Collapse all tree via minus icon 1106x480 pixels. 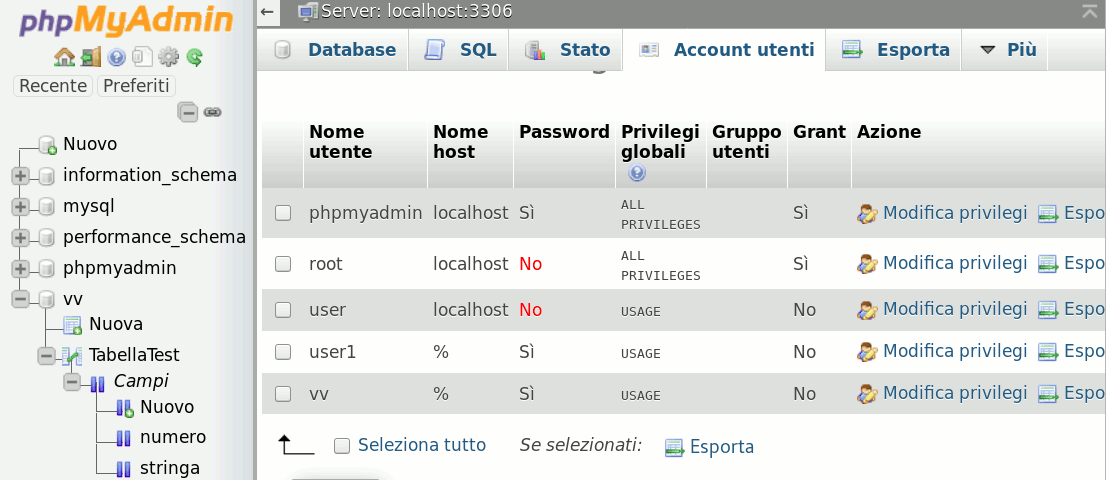coord(188,112)
